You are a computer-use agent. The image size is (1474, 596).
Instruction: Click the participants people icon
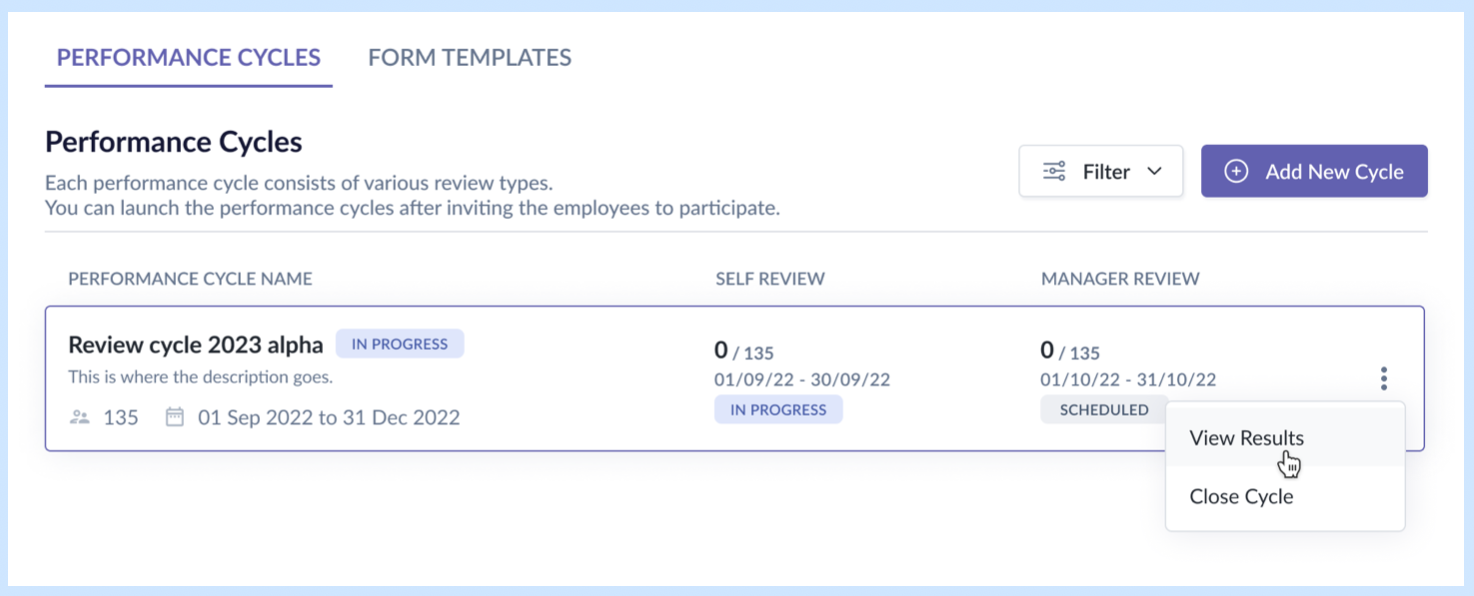click(x=79, y=417)
